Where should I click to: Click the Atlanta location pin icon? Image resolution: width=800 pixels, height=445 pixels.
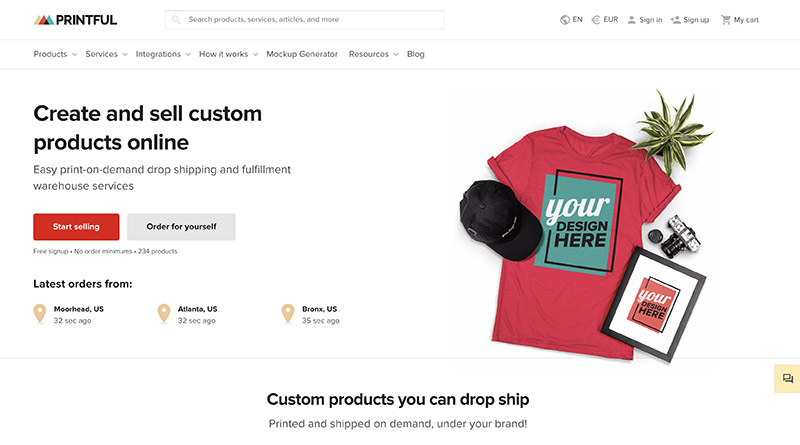pyautogui.click(x=164, y=314)
